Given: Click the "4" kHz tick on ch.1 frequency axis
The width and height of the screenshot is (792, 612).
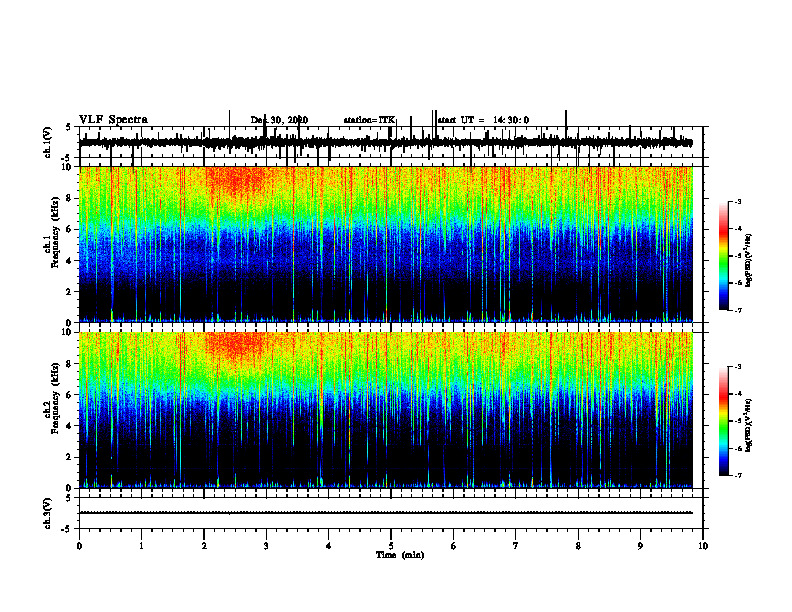Looking at the screenshot, I should (70, 261).
